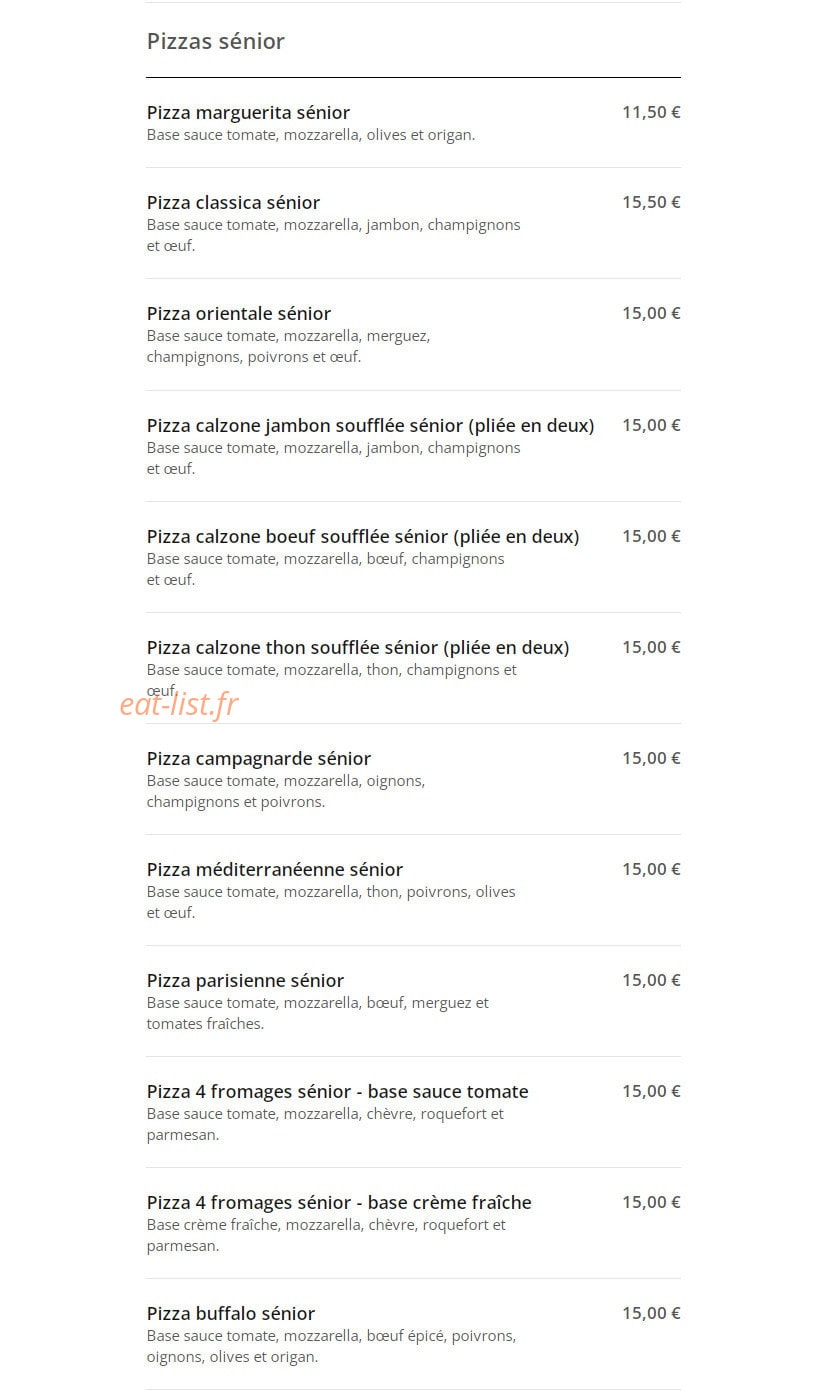Click the 11,50 € marguerita price

(x=651, y=112)
